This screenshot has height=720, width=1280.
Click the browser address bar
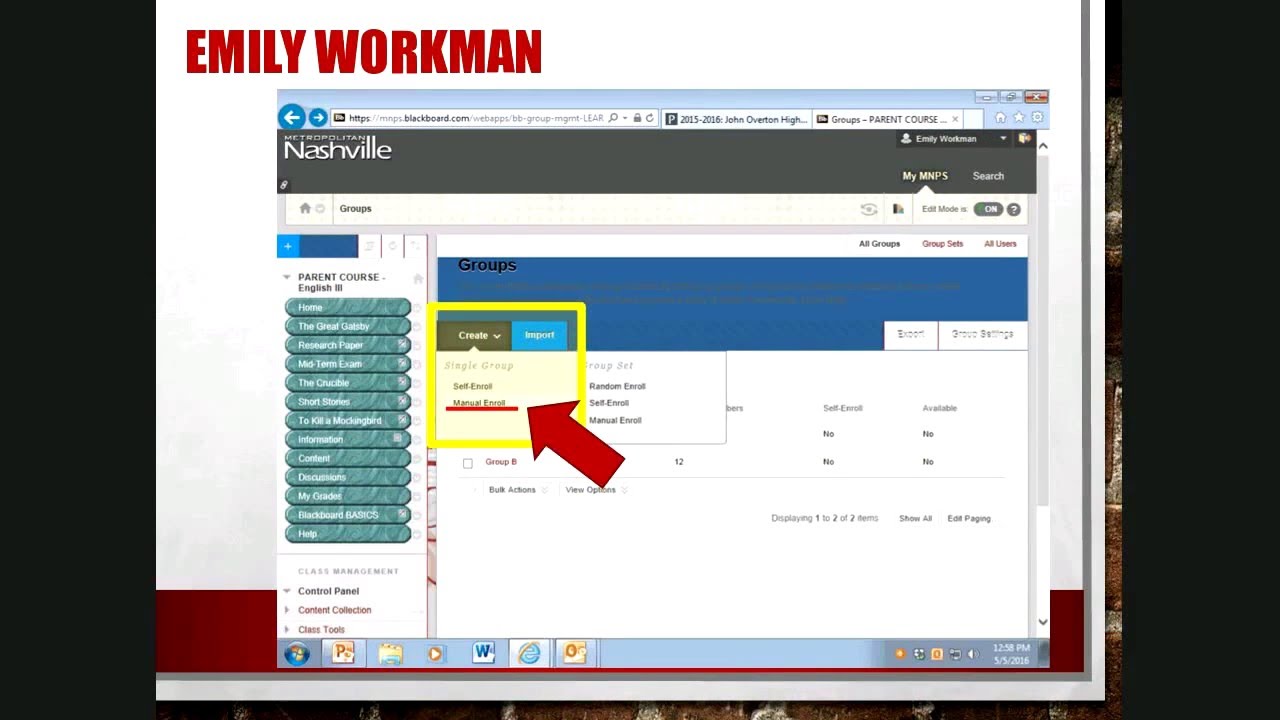click(494, 118)
